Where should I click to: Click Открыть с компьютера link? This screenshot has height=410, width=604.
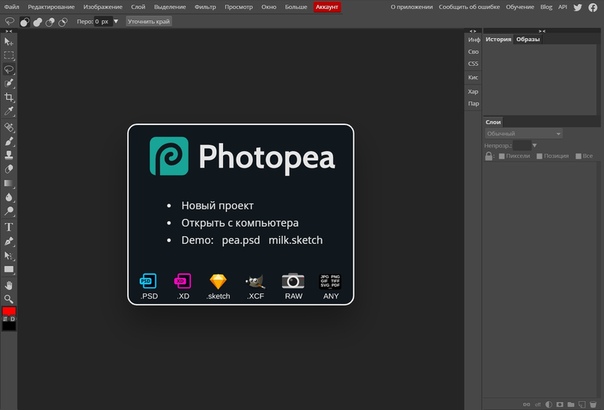coord(240,223)
